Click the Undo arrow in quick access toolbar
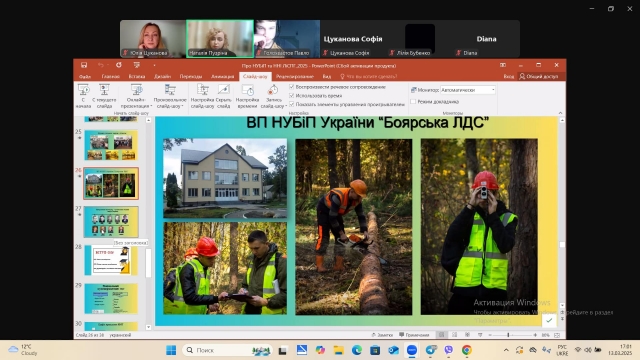The height and width of the screenshot is (360, 640). [x=100, y=65]
